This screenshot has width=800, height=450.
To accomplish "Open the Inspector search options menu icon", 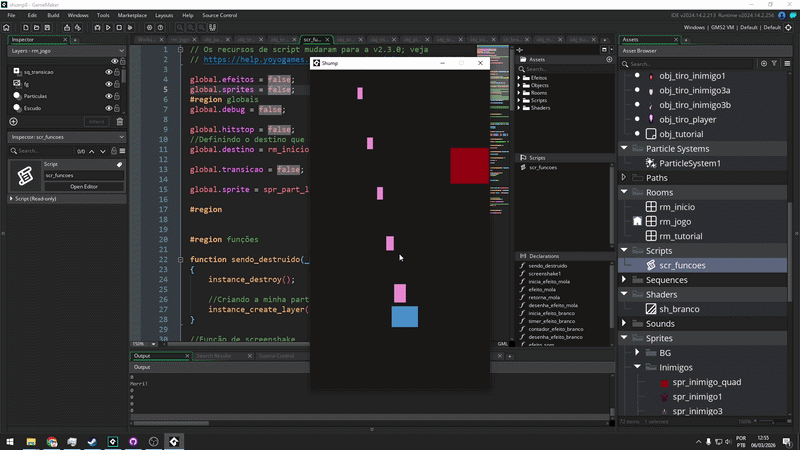I will point(122,151).
